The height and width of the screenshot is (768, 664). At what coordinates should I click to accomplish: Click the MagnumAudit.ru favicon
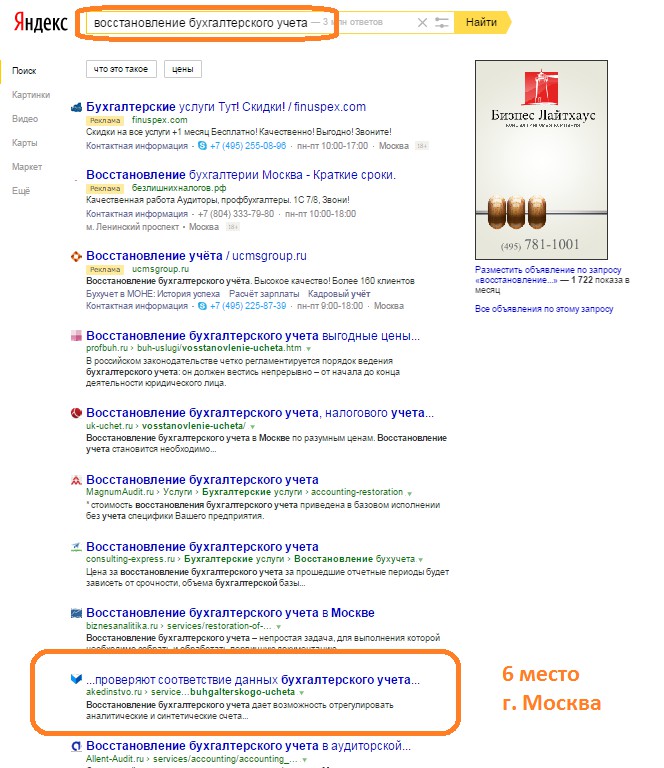coord(76,480)
